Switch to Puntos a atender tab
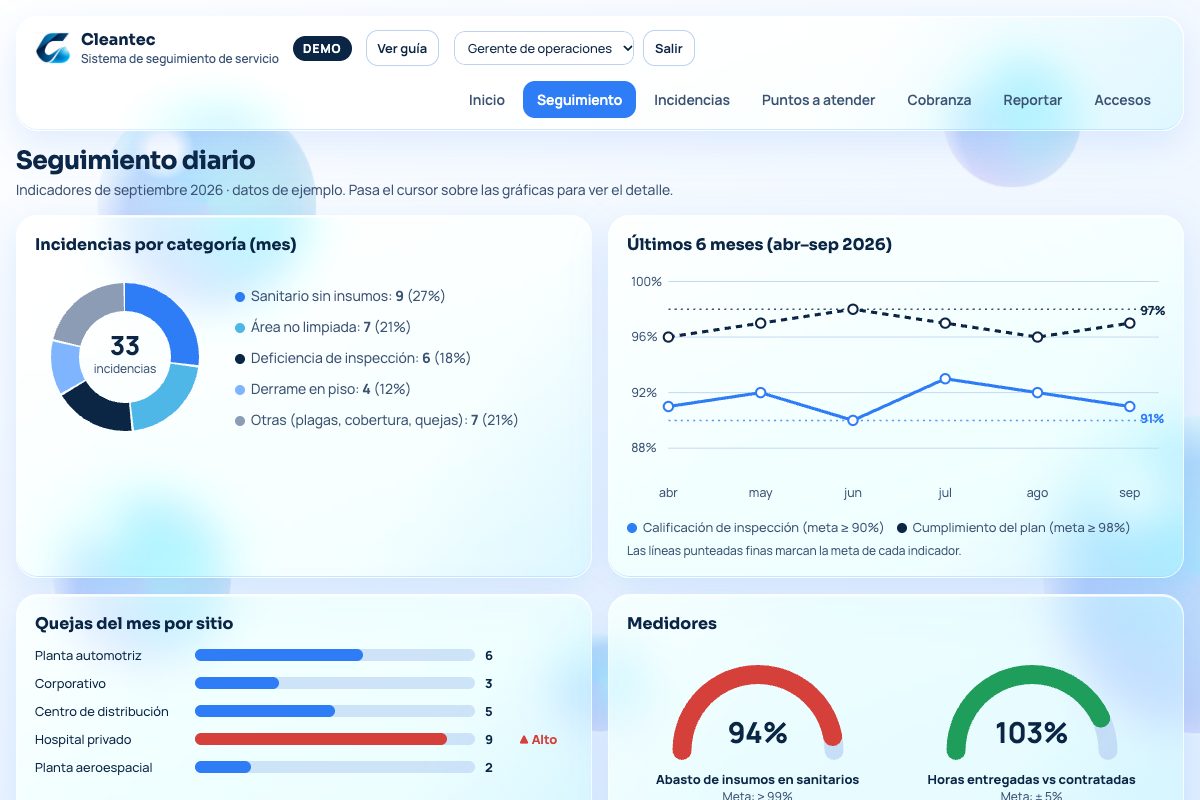 (x=818, y=100)
